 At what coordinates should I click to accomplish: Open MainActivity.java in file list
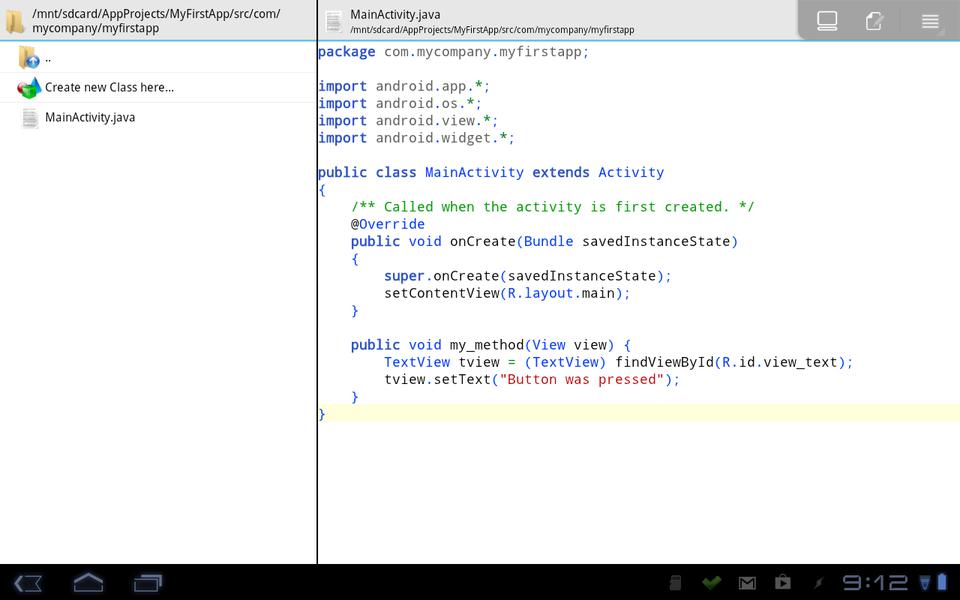tap(89, 118)
